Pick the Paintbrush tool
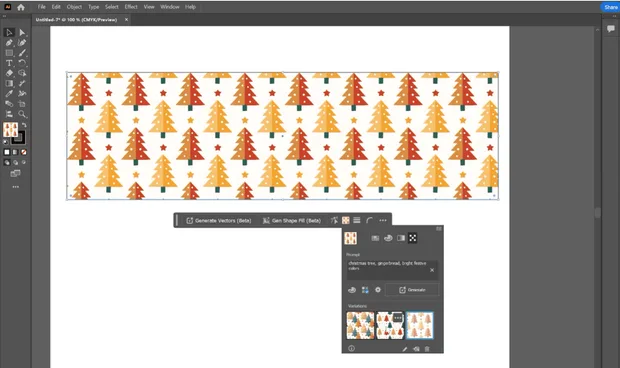 point(22,53)
